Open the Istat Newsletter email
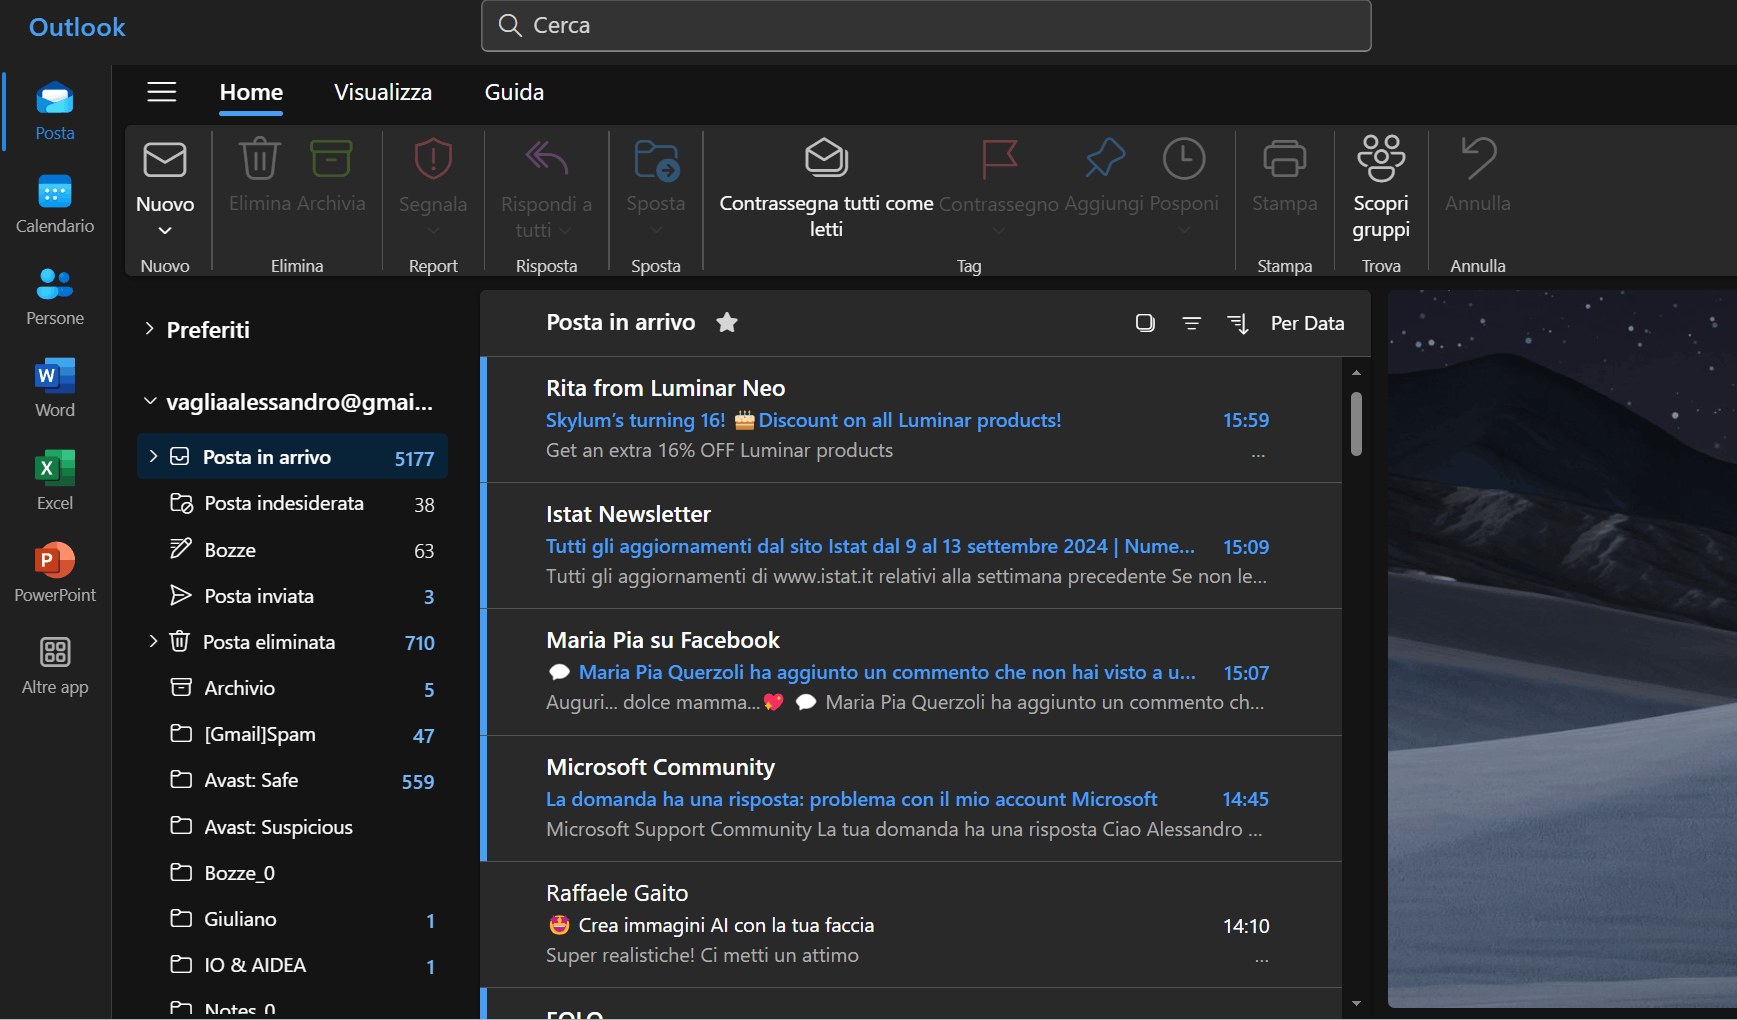This screenshot has height=1020, width=1737. (x=911, y=546)
